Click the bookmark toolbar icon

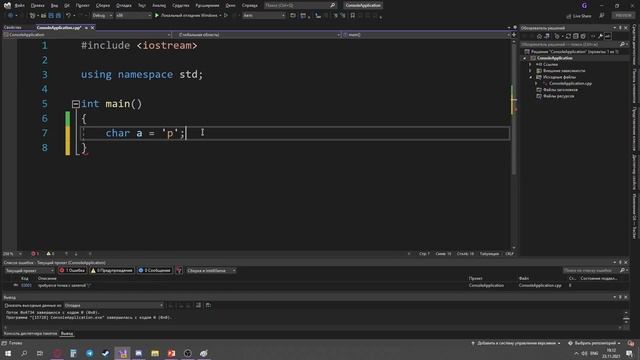[353, 16]
